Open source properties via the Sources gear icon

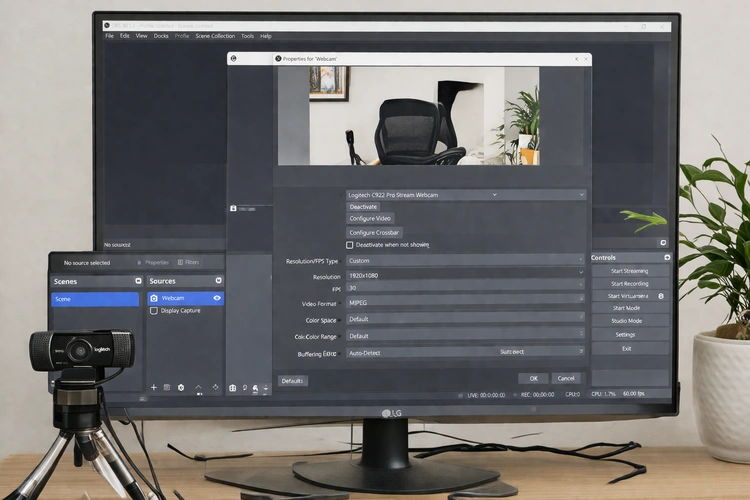[181, 387]
